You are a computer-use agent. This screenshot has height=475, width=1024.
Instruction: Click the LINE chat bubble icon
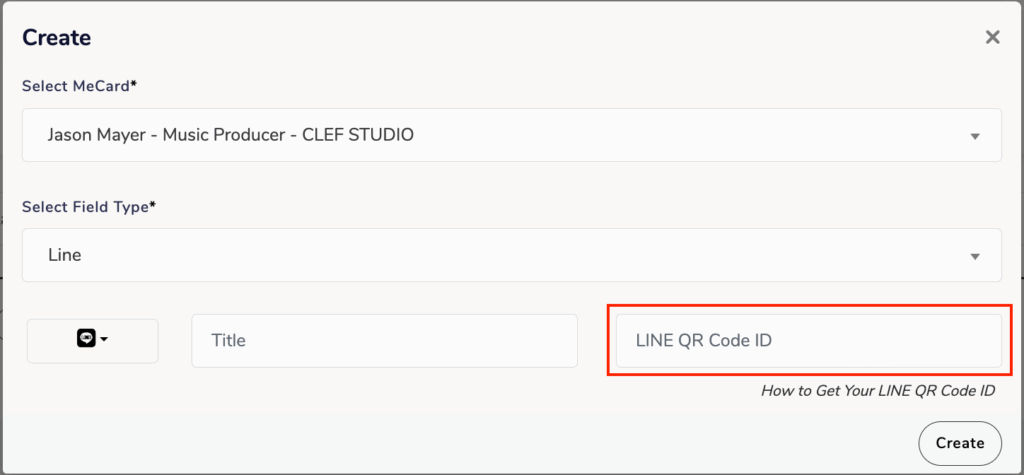[86, 338]
